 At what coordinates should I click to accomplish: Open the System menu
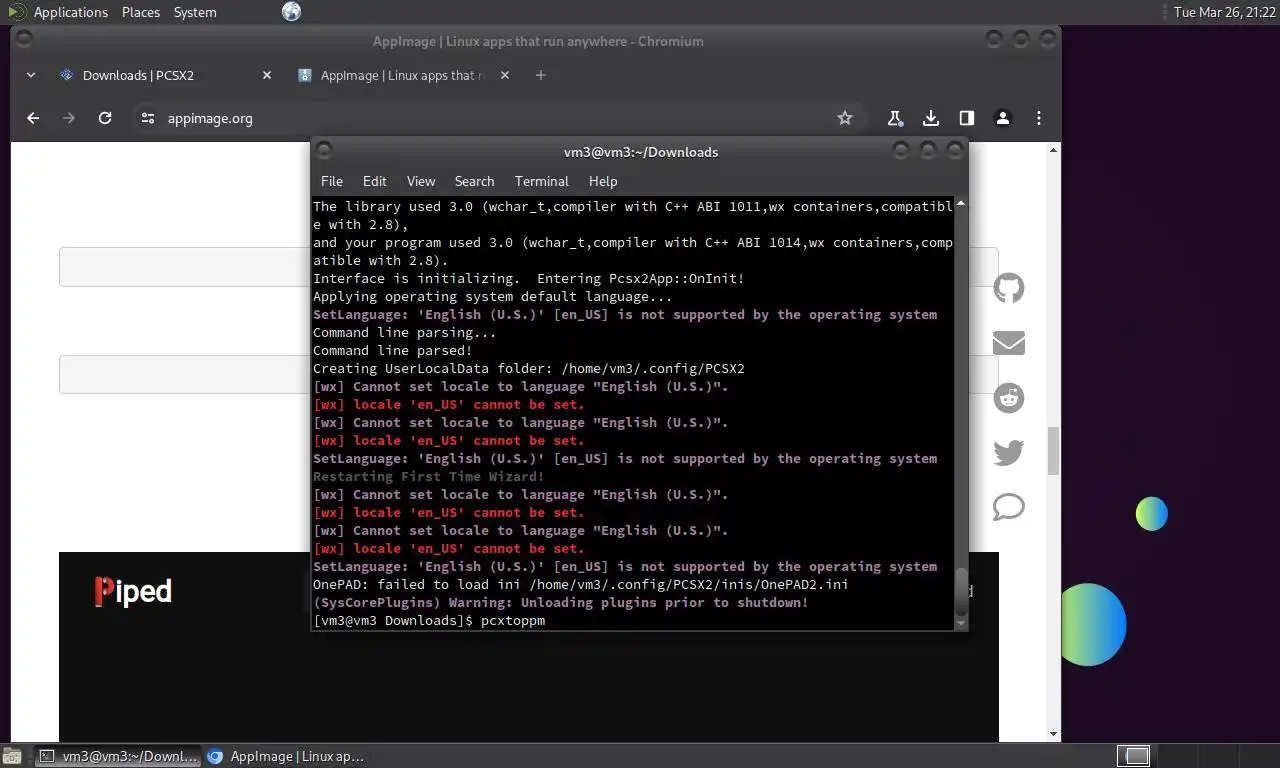tap(195, 12)
